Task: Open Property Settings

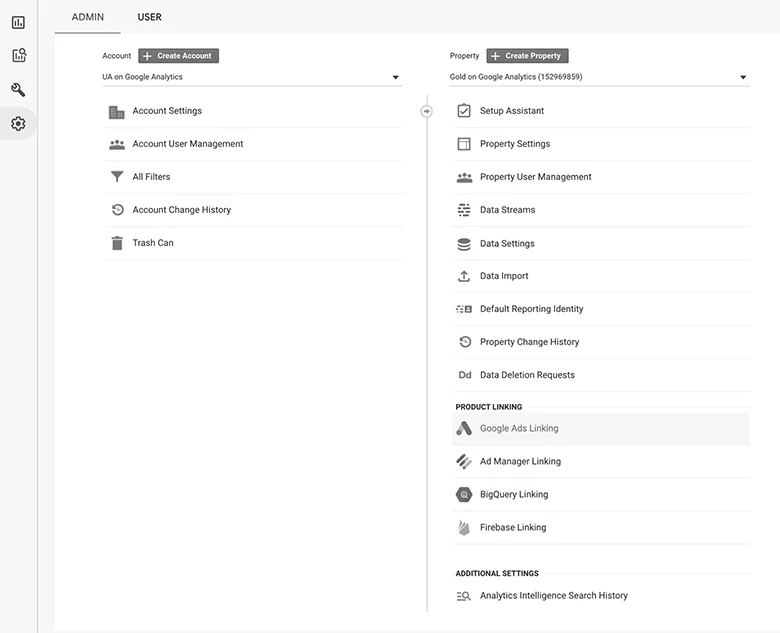Action: [x=600, y=144]
